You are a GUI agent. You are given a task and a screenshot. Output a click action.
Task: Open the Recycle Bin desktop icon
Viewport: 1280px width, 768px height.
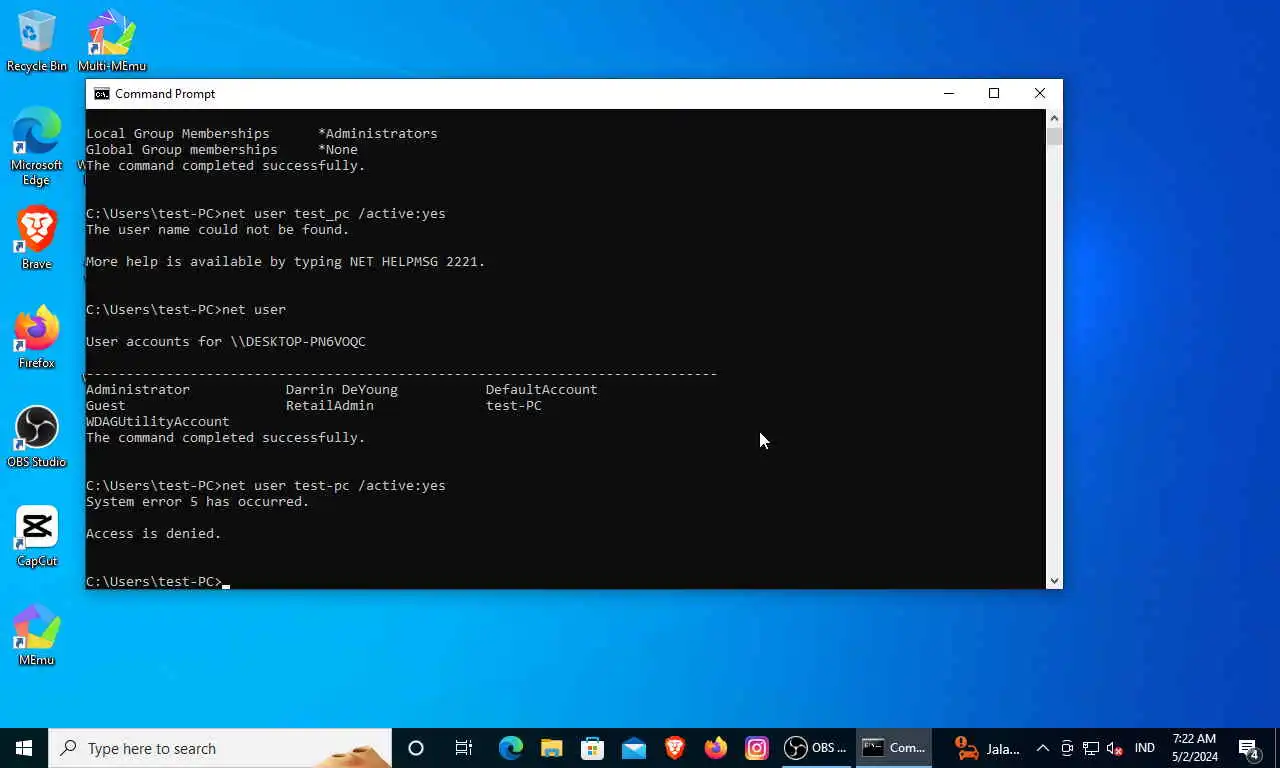tap(37, 40)
